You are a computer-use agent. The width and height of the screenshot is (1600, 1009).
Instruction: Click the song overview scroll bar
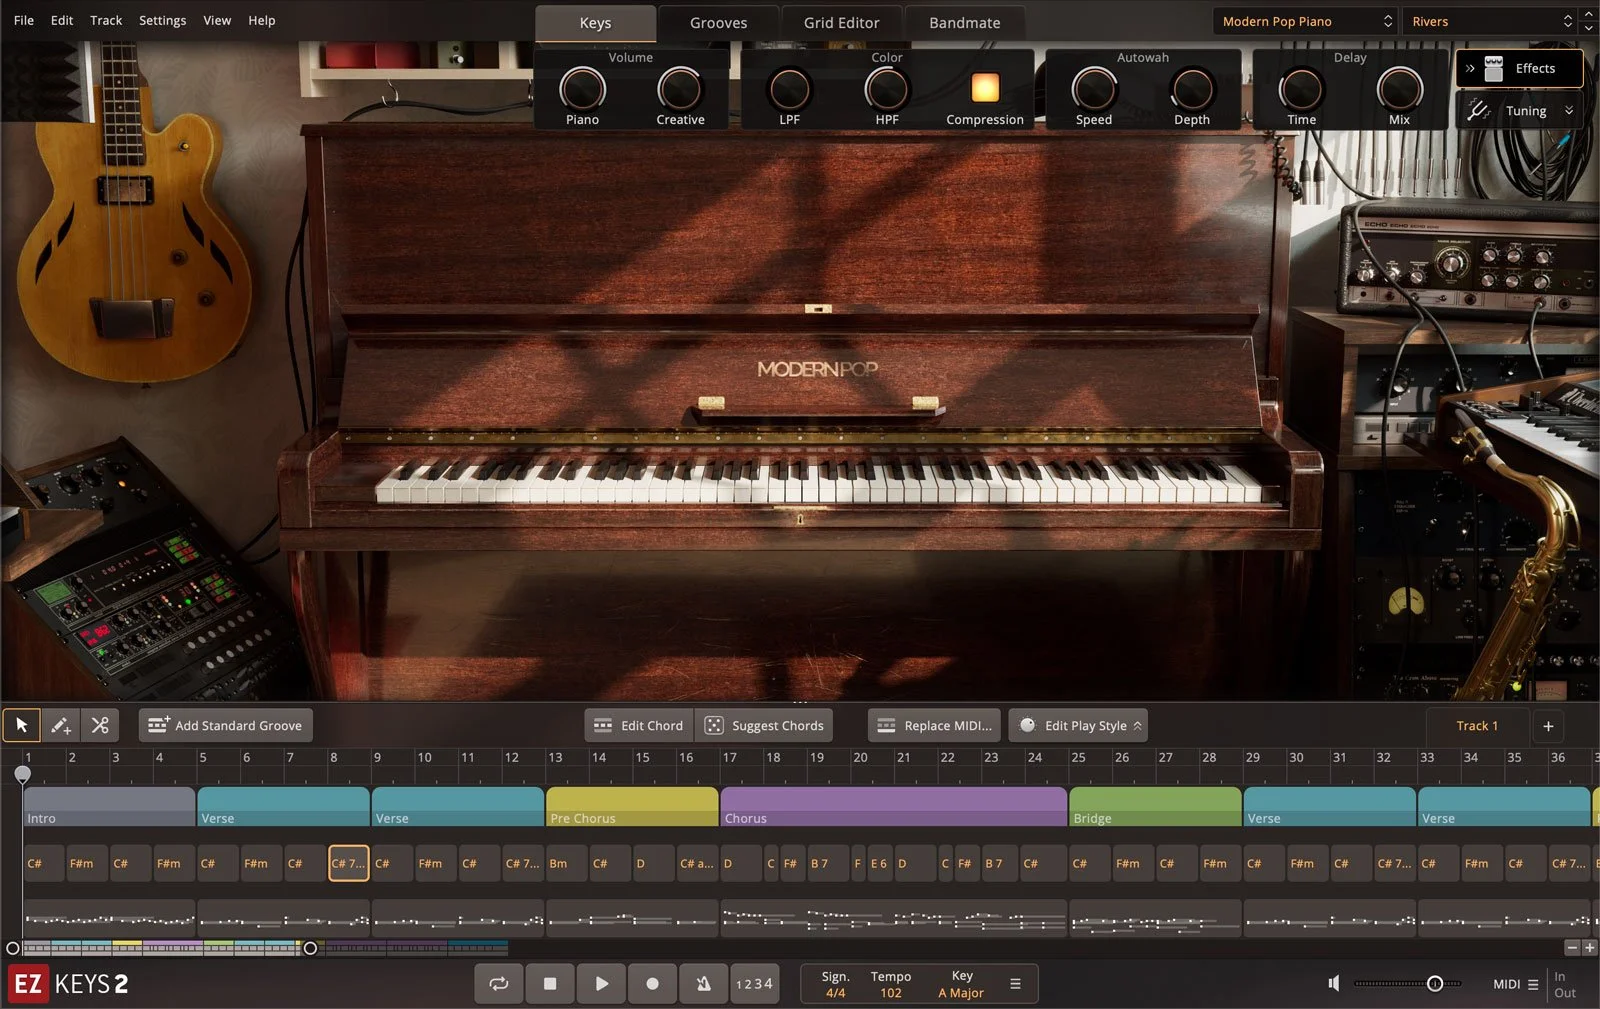(x=265, y=947)
